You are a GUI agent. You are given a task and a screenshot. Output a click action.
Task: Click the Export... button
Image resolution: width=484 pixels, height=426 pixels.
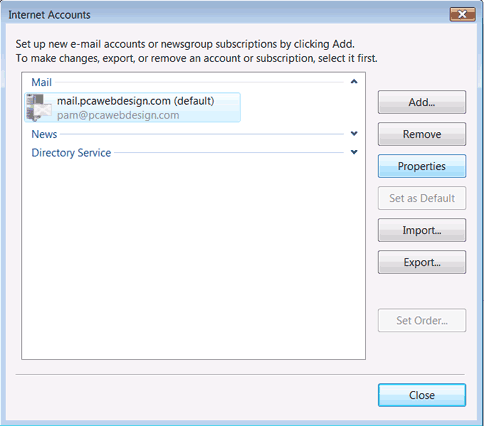coord(422,262)
